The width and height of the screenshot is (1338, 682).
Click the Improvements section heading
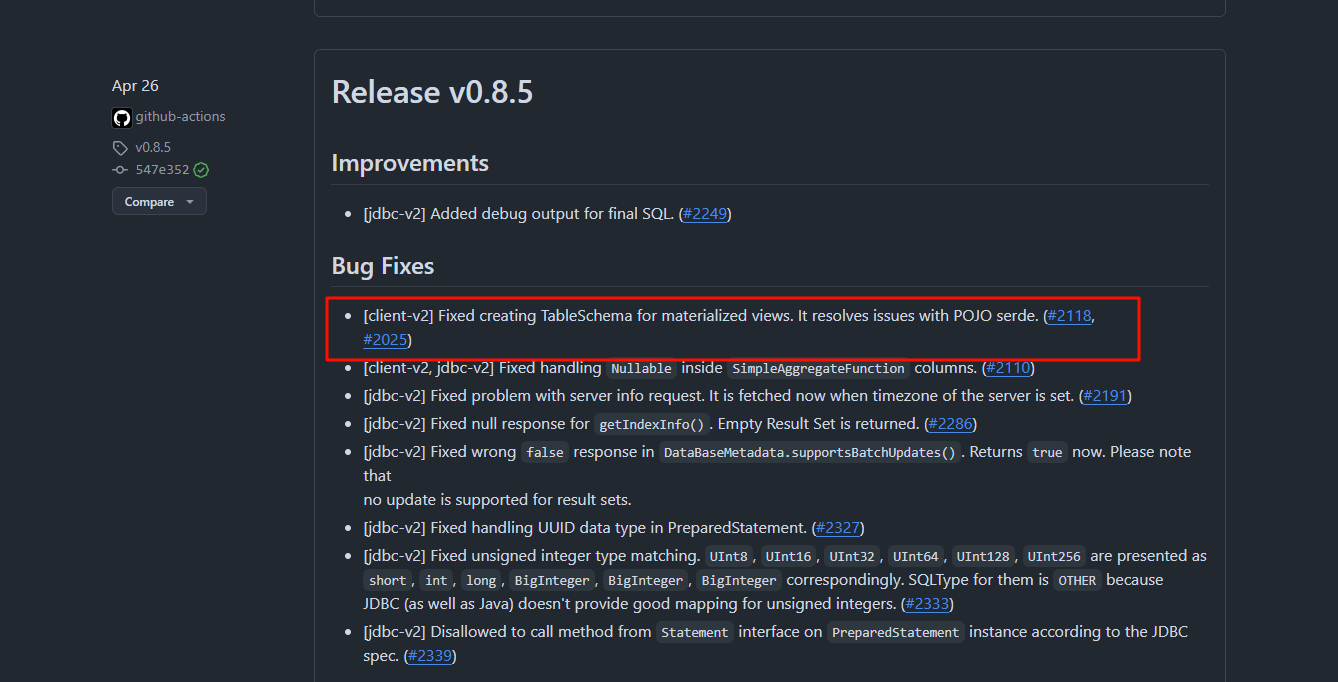[410, 163]
